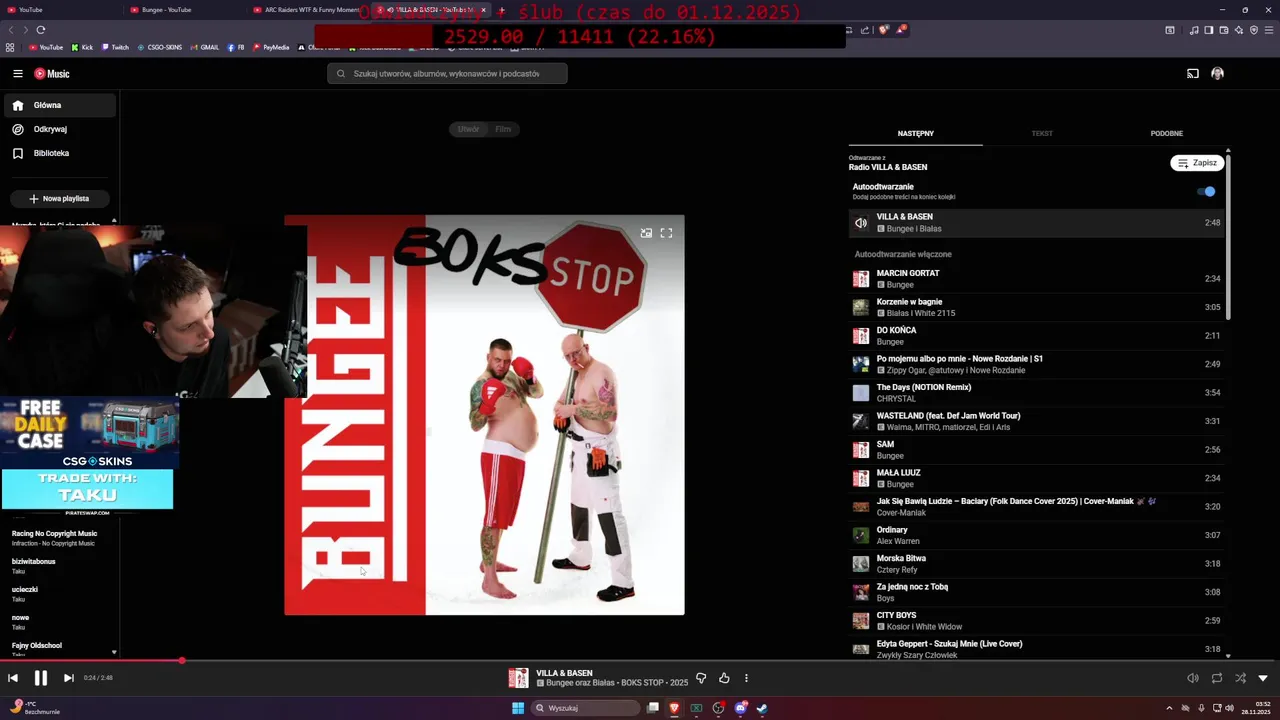Skip to the previous track
This screenshot has width=1280, height=720.
pyautogui.click(x=13, y=678)
